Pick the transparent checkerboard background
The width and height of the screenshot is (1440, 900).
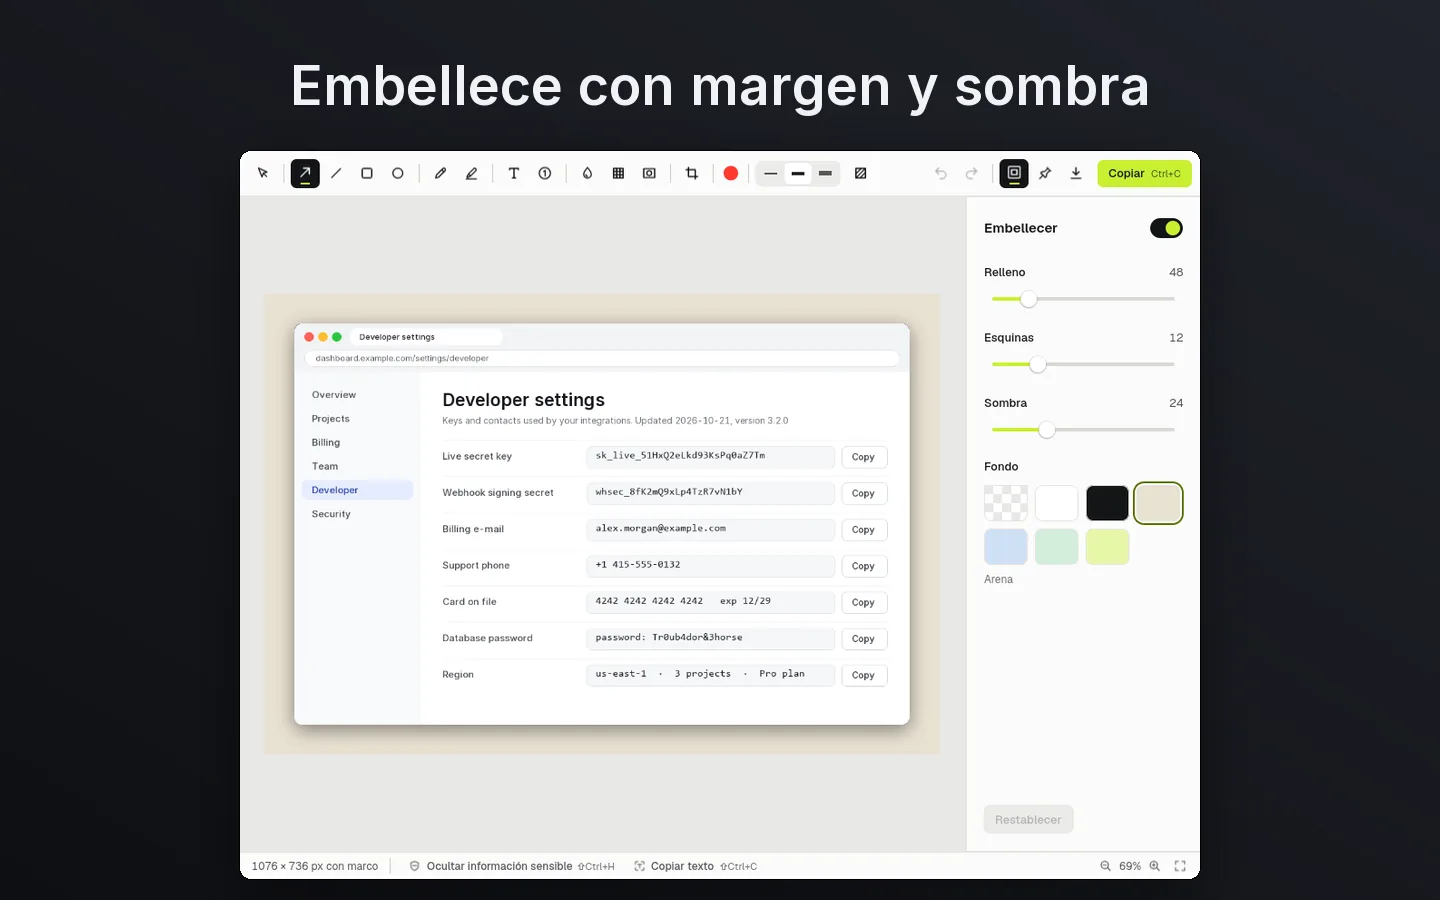click(1006, 503)
